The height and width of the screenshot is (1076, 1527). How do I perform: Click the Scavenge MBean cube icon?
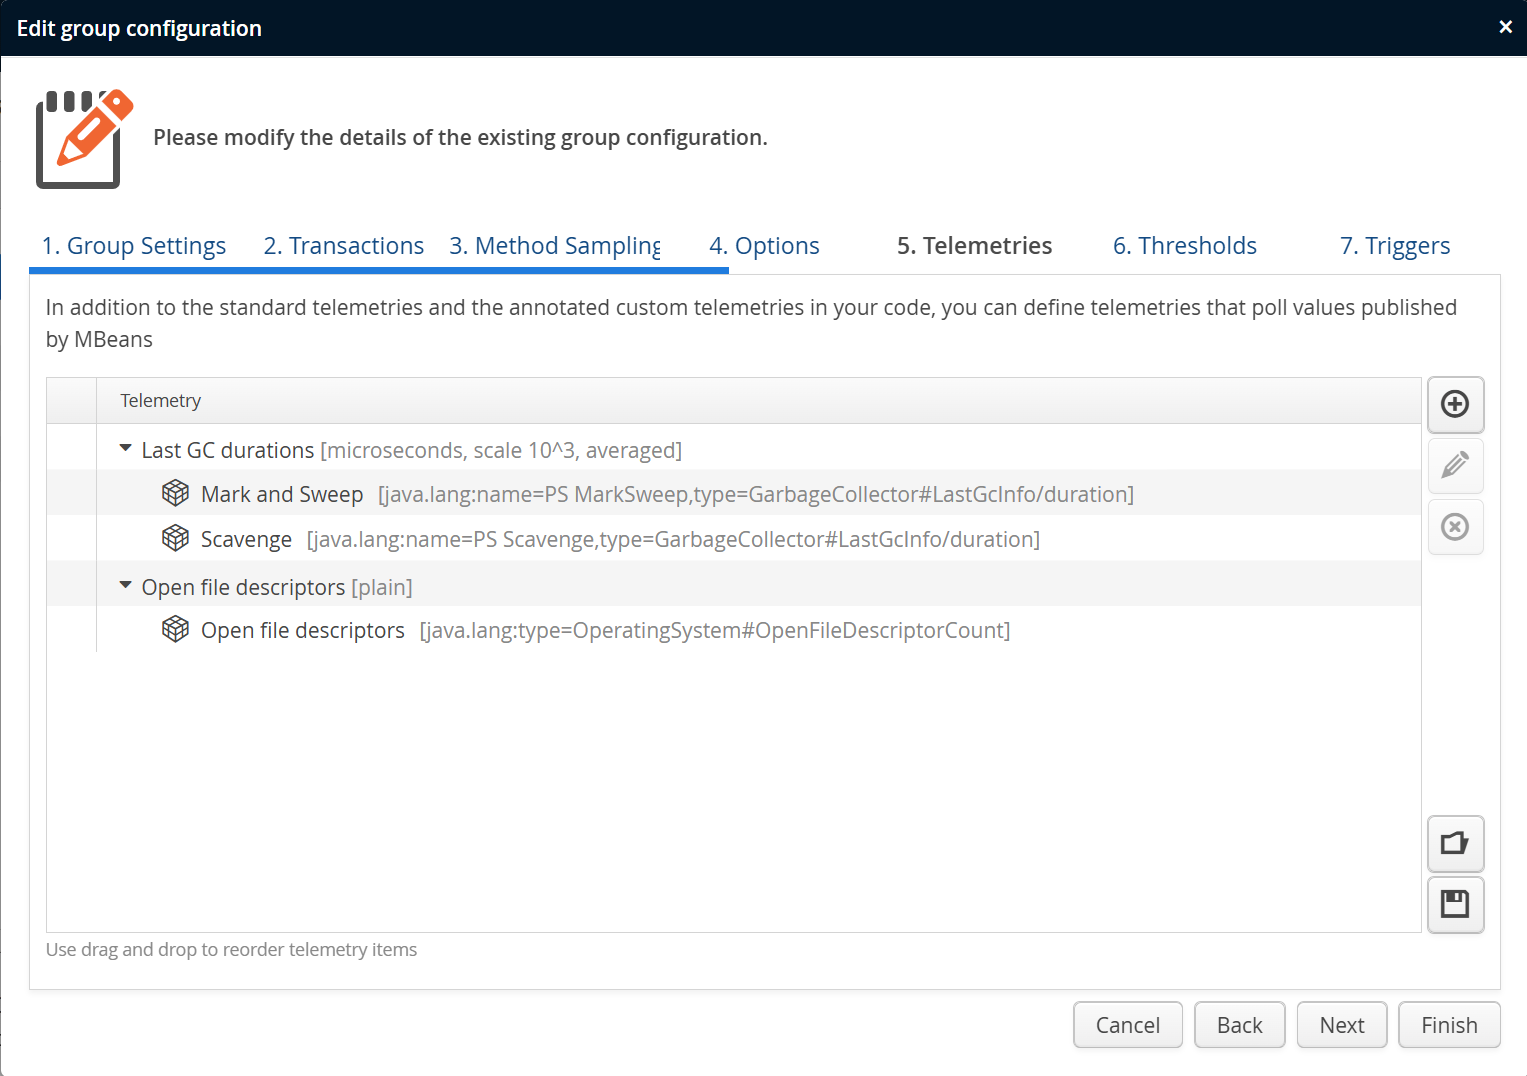(176, 538)
